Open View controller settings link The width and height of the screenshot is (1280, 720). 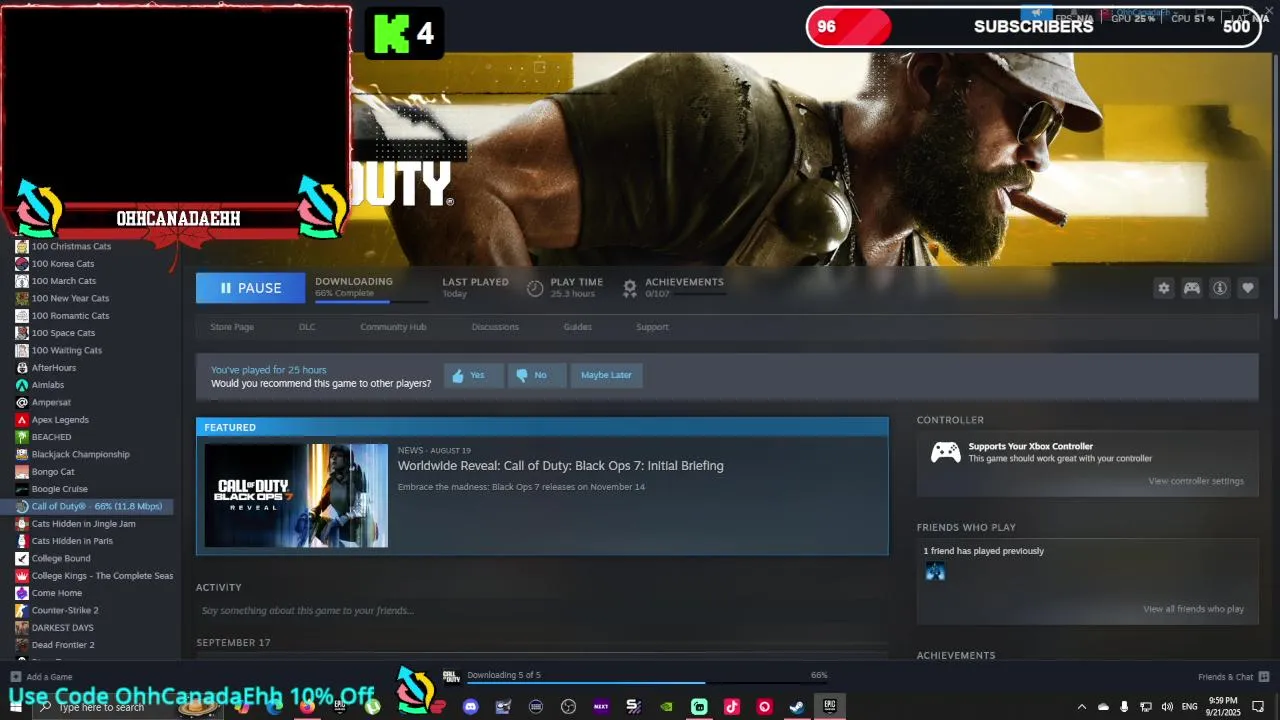1196,481
